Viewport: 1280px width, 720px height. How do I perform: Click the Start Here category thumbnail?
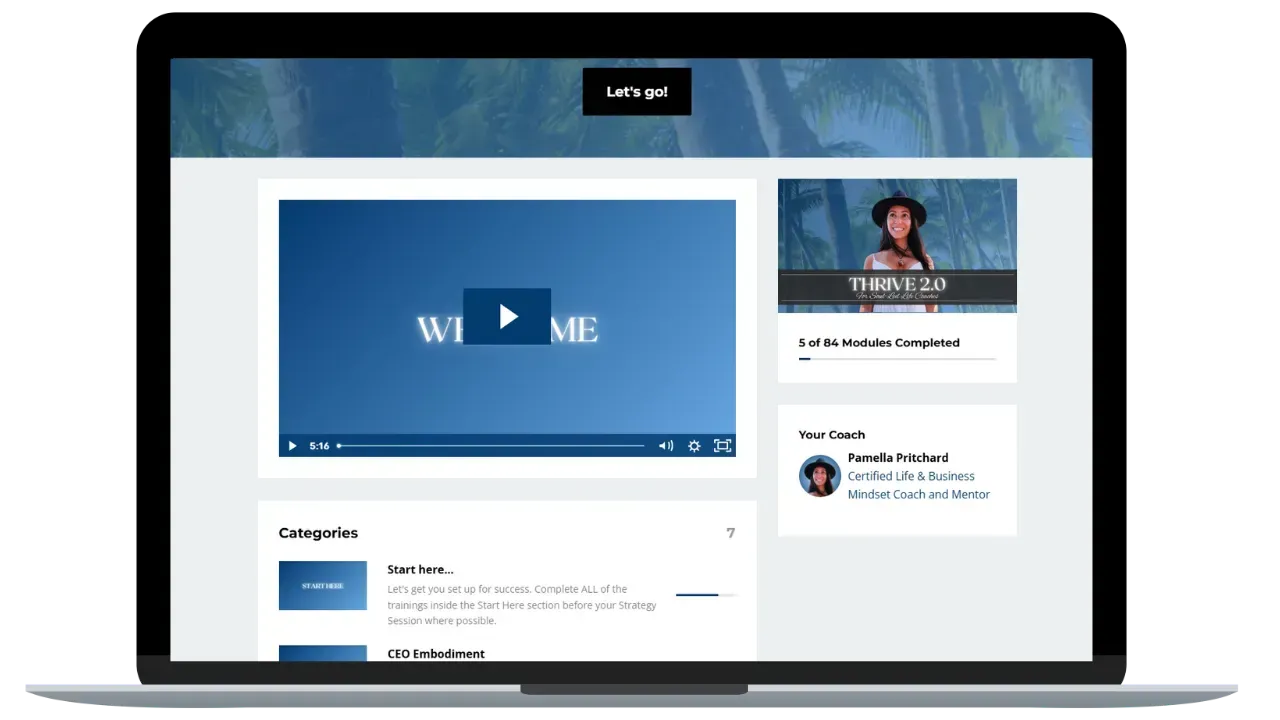pyautogui.click(x=322, y=586)
